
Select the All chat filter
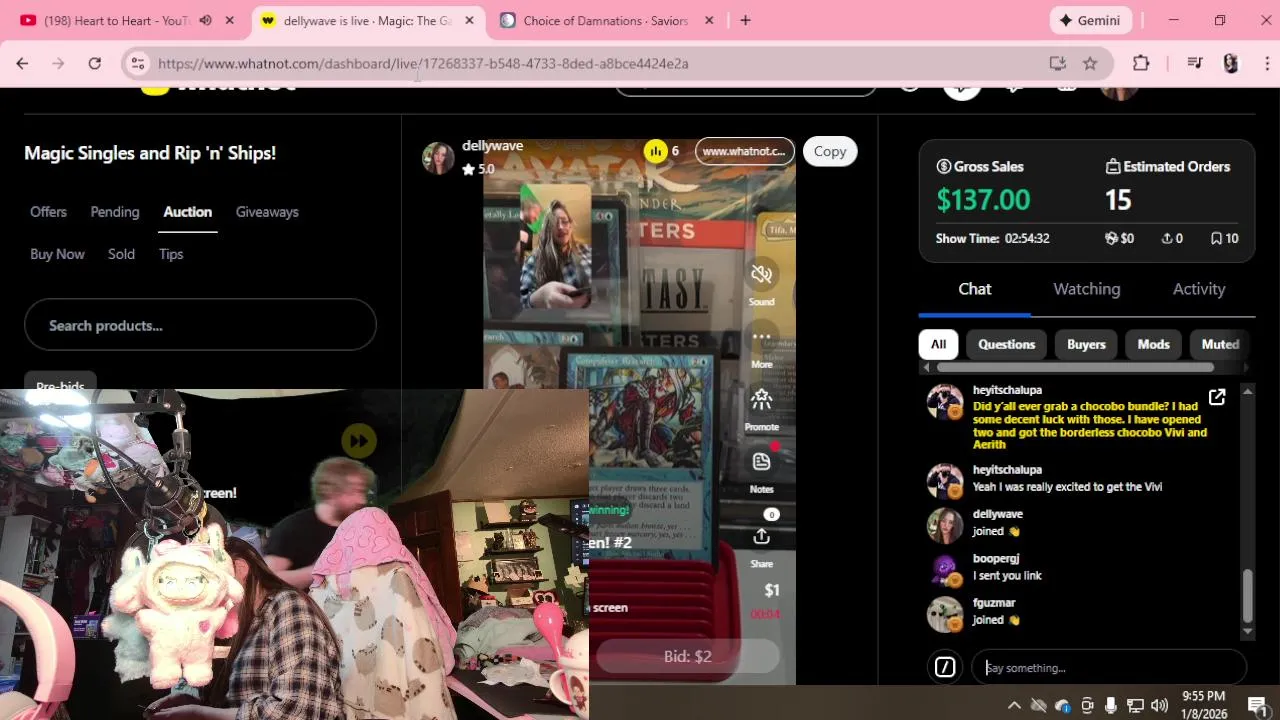[938, 344]
